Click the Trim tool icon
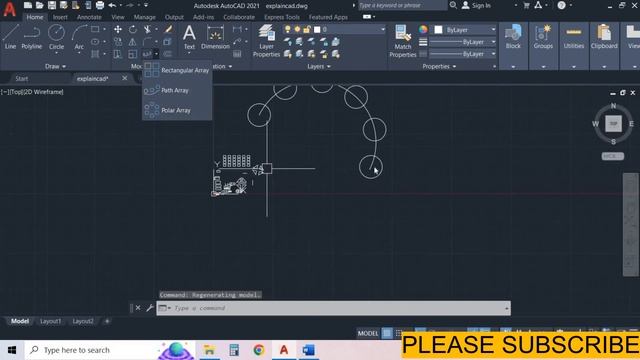The width and height of the screenshot is (640, 360). [x=147, y=29]
